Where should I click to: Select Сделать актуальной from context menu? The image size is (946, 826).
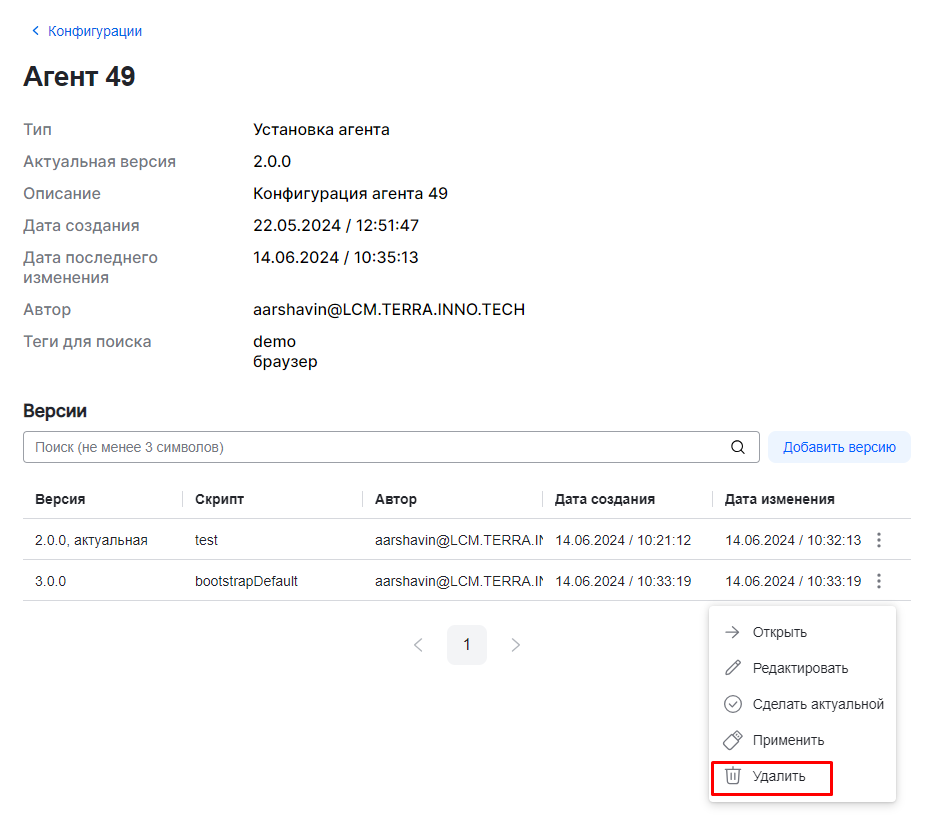point(818,704)
